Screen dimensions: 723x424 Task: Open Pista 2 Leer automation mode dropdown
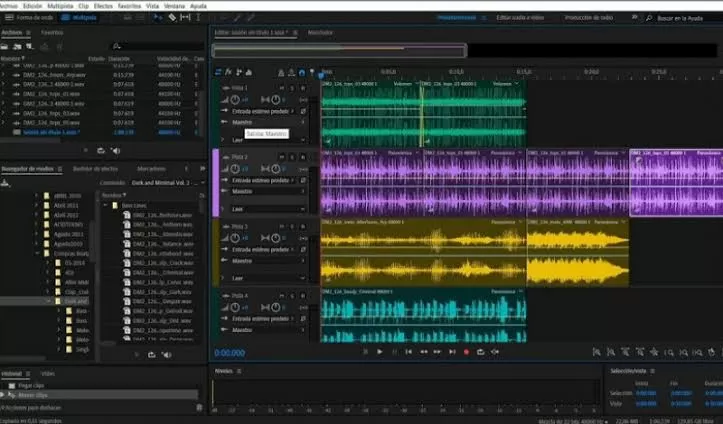tap(268, 209)
